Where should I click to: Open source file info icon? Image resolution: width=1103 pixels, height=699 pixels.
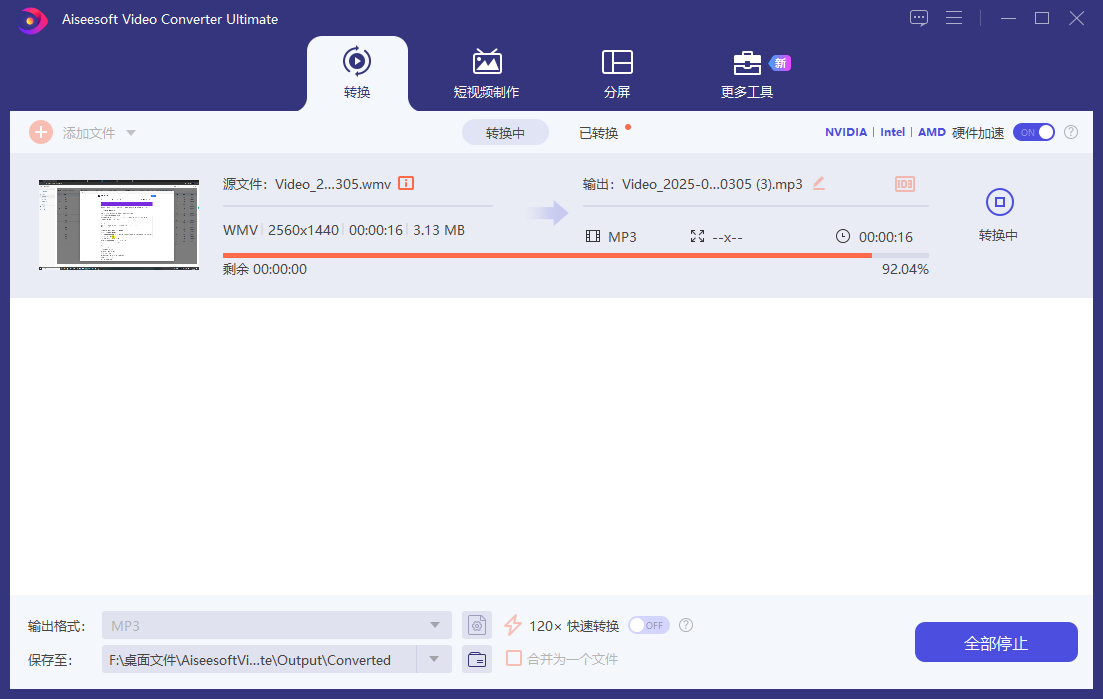coord(406,183)
